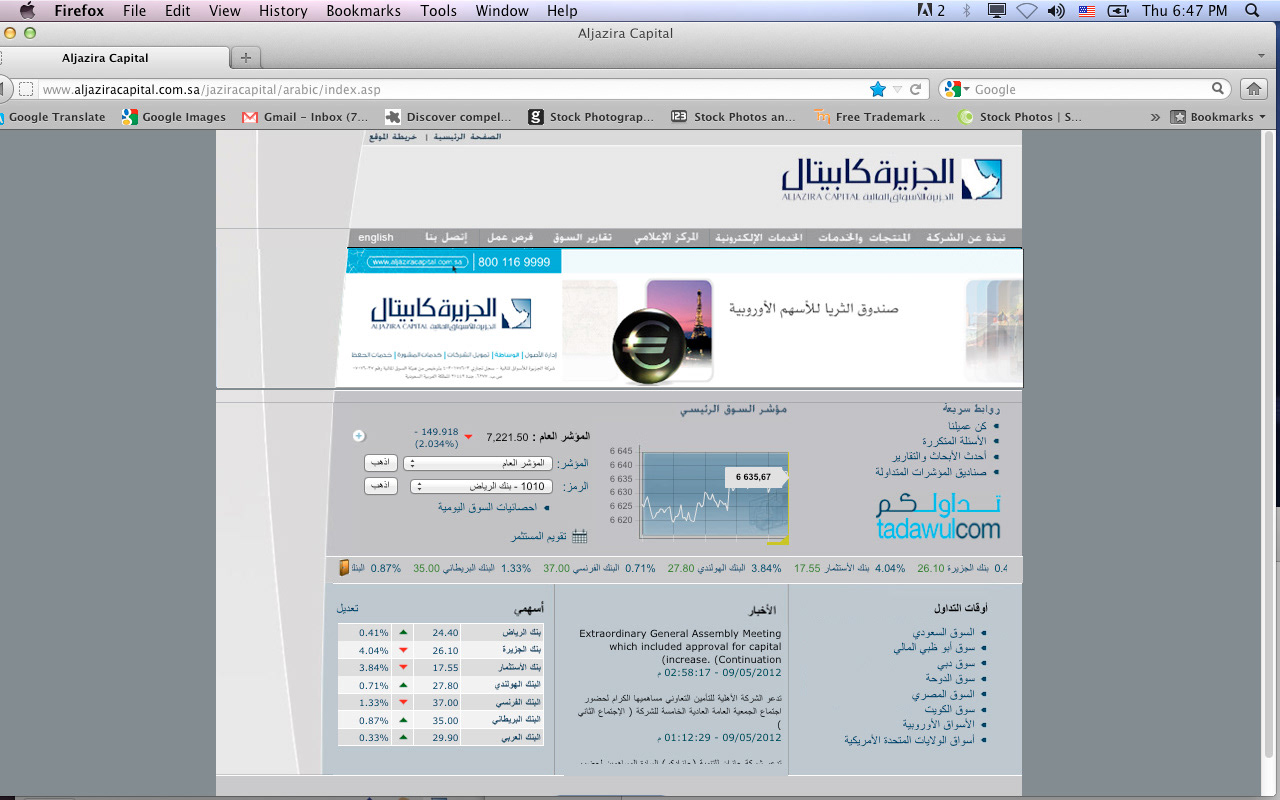This screenshot has width=1280, height=800.
Task: Open سوق دبي trading hours link
Action: pos(955,663)
